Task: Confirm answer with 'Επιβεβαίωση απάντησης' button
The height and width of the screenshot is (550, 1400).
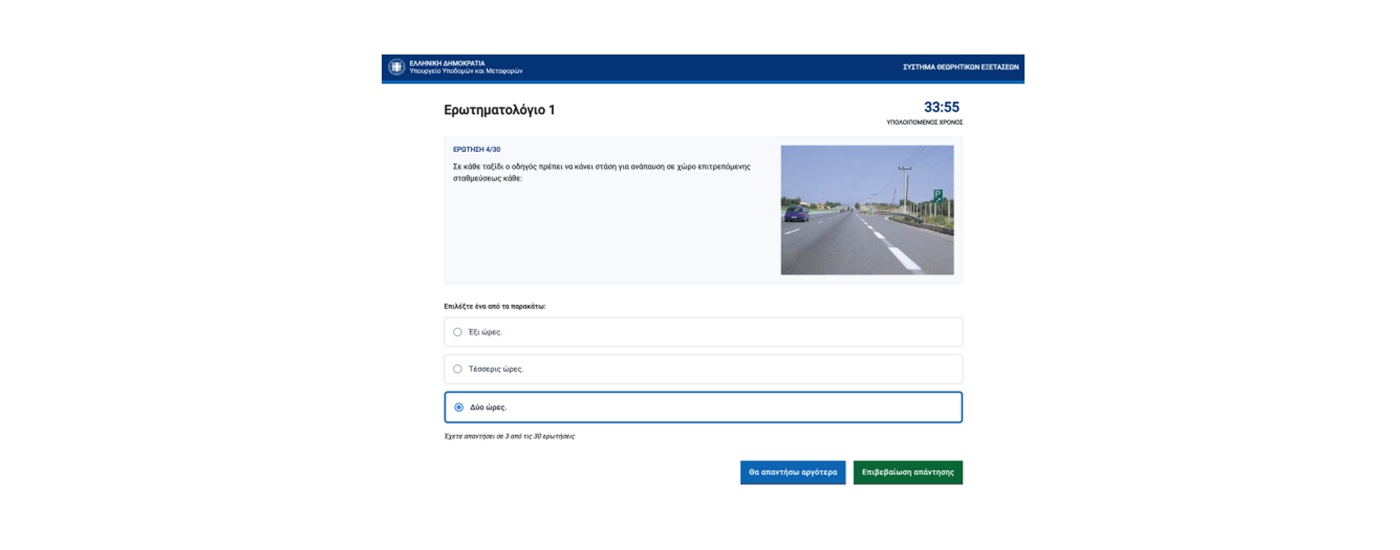Action: (x=907, y=472)
